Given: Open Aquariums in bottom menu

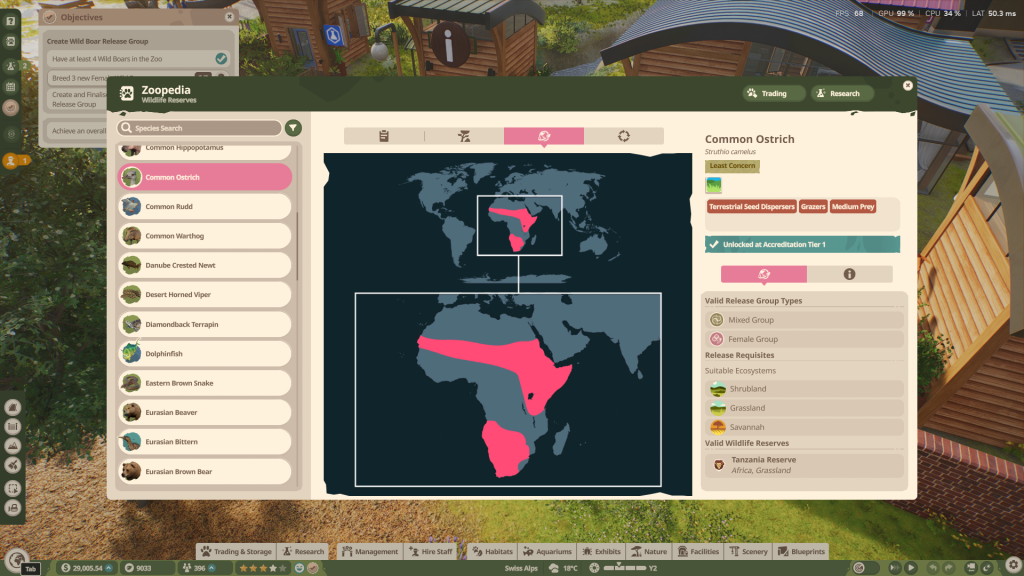Looking at the screenshot, I should pos(547,551).
